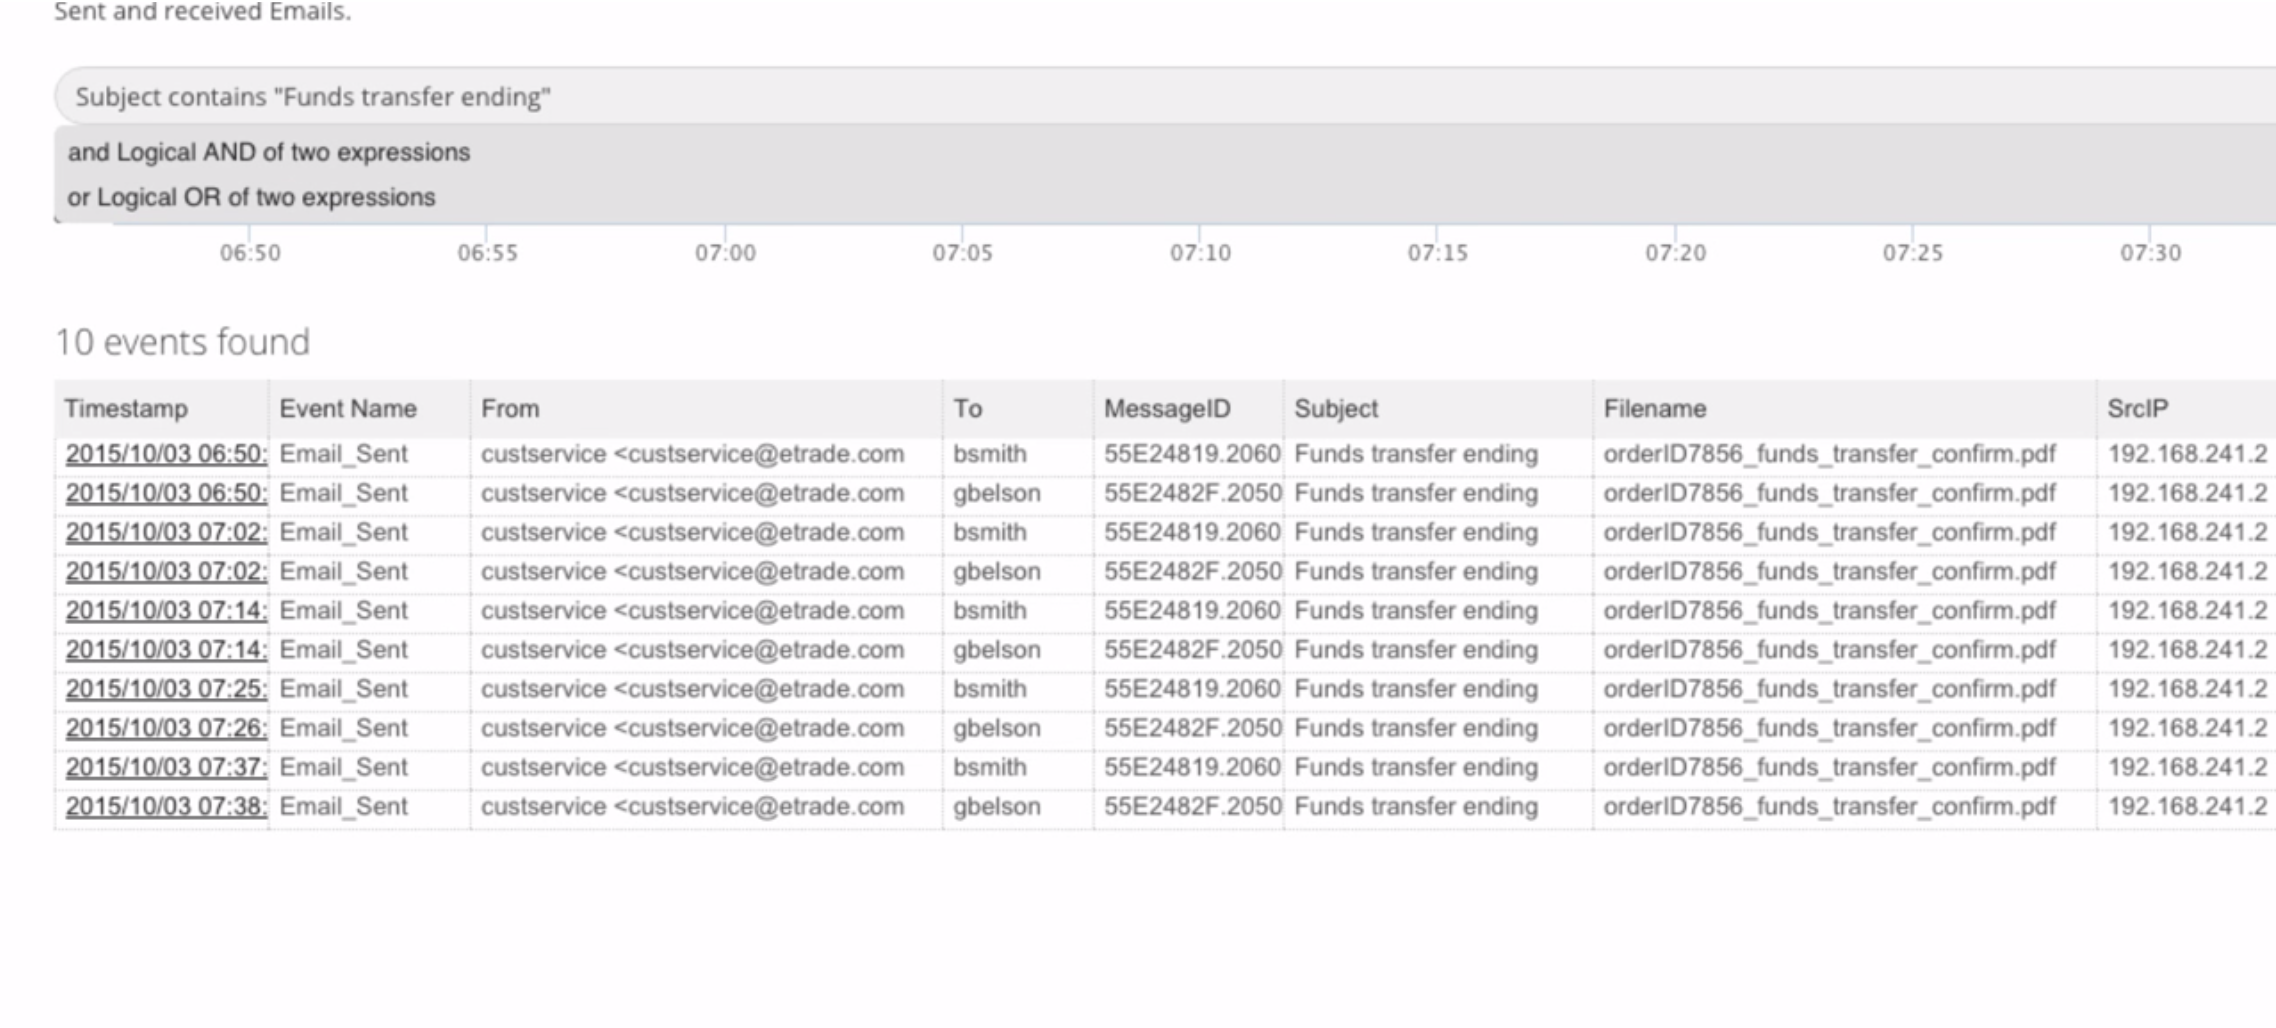
Task: Click the 07:00 timeline tick
Action: (x=725, y=253)
